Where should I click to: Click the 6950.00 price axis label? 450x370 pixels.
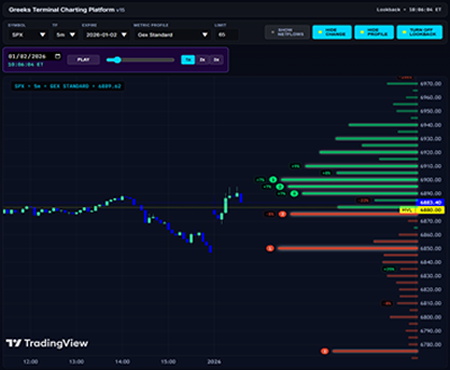point(431,111)
